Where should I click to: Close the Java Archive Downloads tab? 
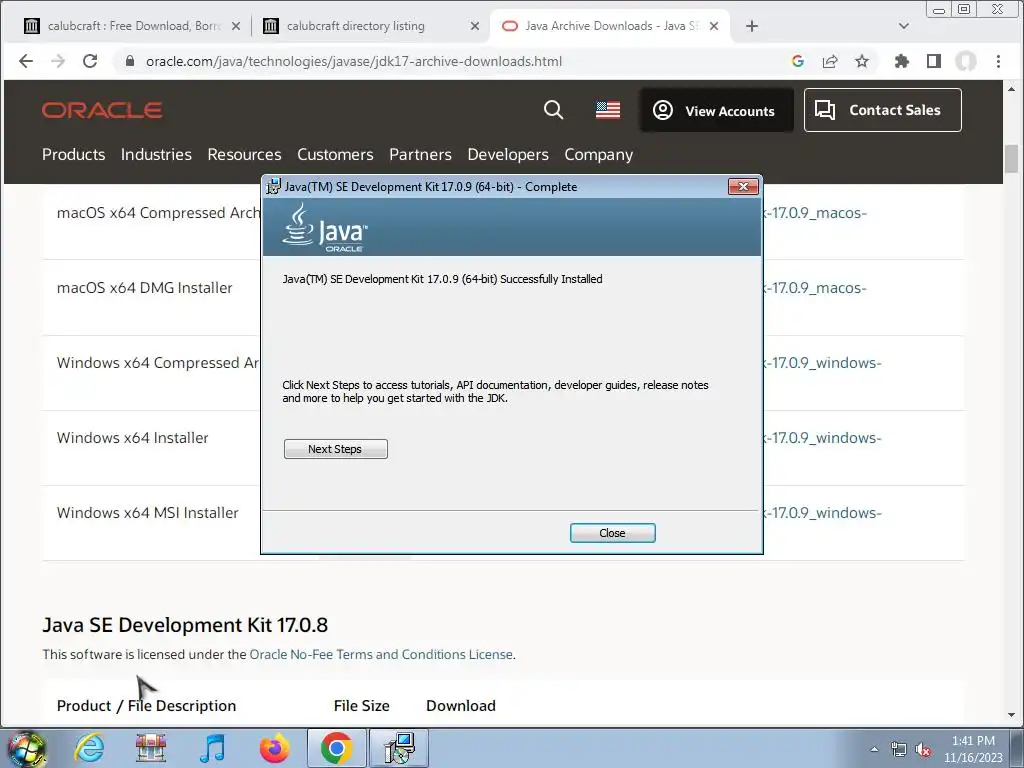[x=714, y=26]
